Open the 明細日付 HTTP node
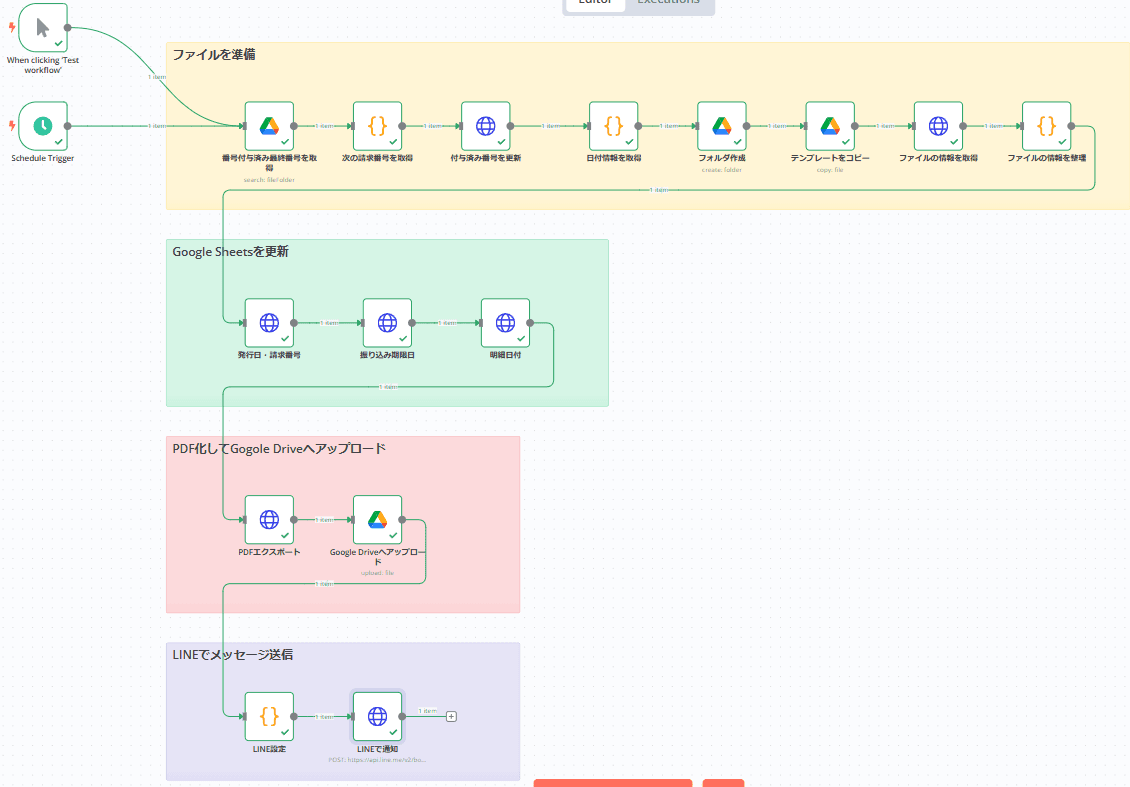 click(x=505, y=323)
